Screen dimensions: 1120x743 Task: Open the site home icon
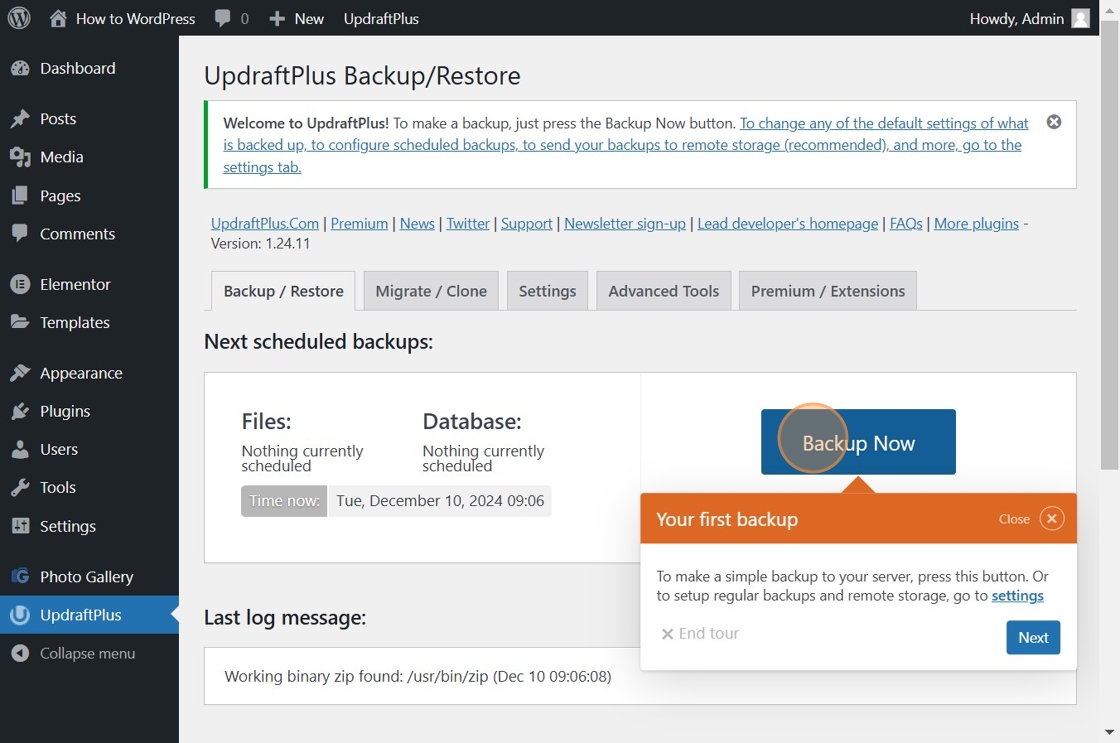(x=58, y=19)
